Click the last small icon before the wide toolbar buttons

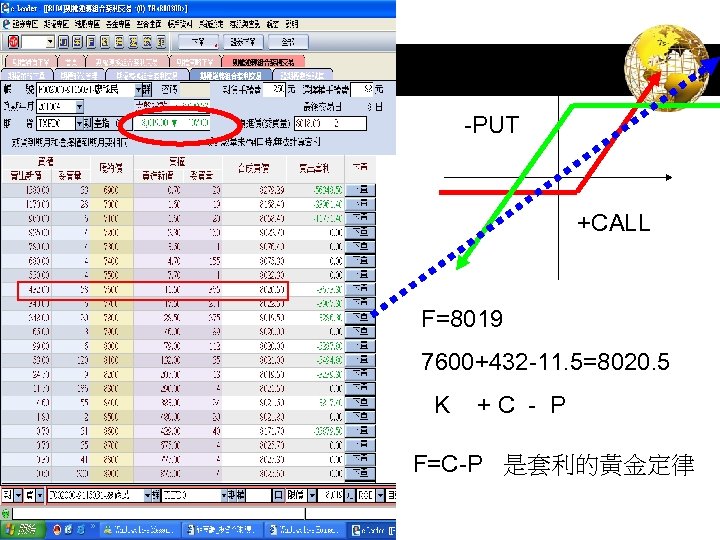pos(161,42)
